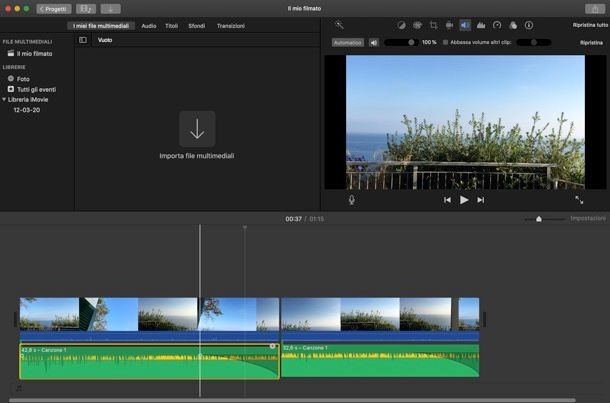
Task: Open the stabilization camera tool
Action: pos(449,25)
